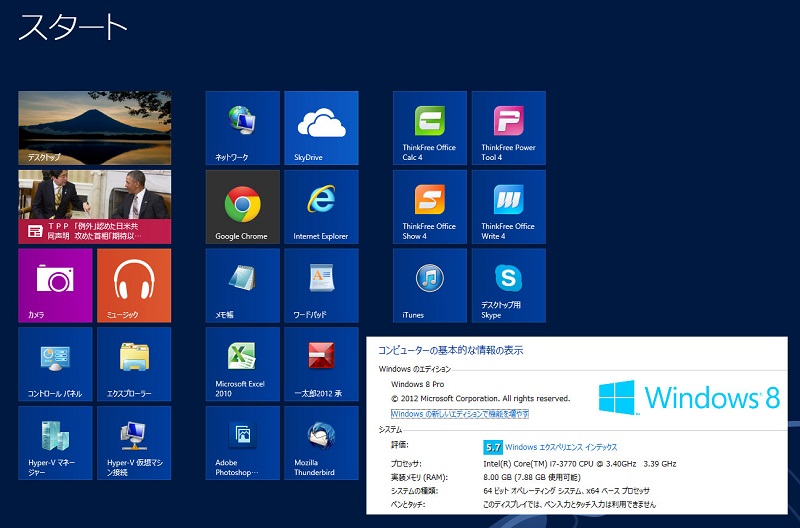Click the 64-bit system type value

point(566,491)
